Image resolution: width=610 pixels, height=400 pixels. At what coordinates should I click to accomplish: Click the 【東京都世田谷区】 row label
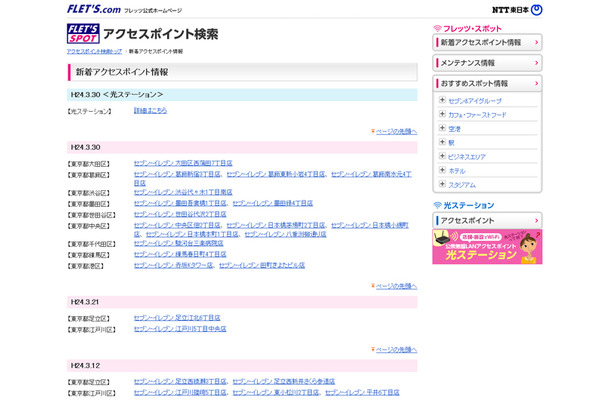[91, 215]
